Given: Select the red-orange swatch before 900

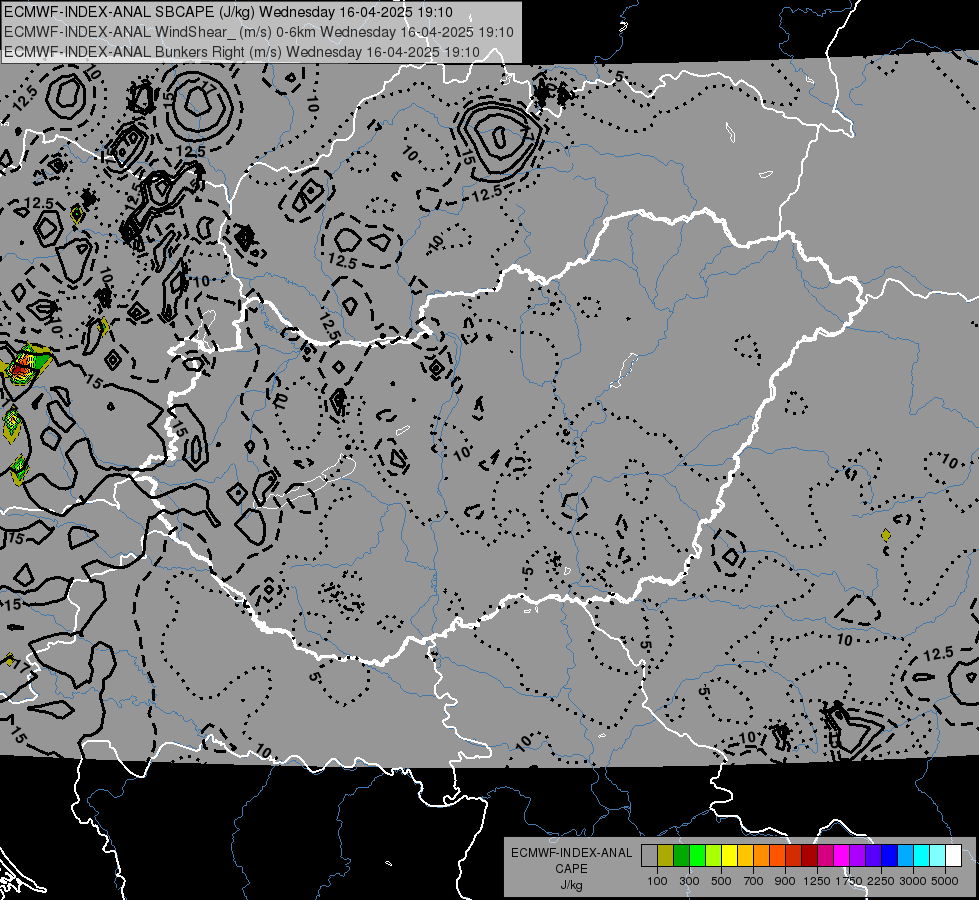Looking at the screenshot, I should (777, 856).
